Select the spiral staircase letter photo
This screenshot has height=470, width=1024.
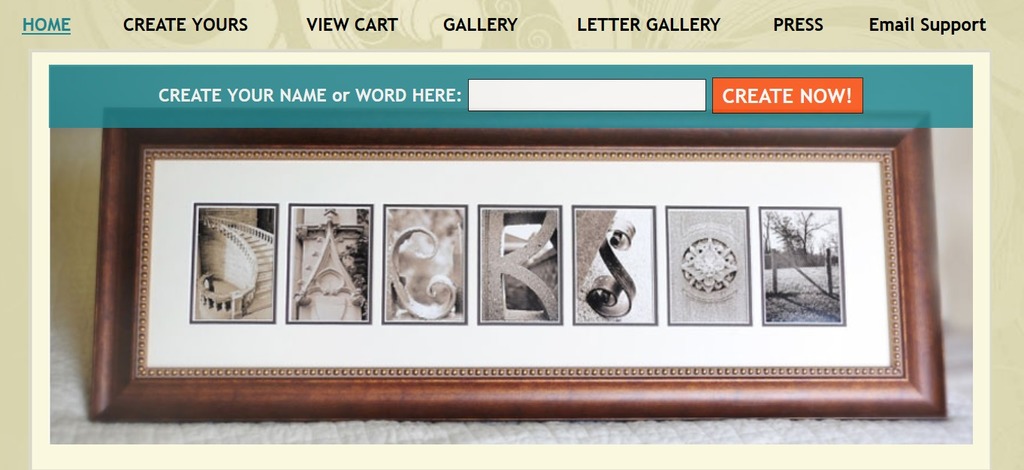(x=234, y=264)
